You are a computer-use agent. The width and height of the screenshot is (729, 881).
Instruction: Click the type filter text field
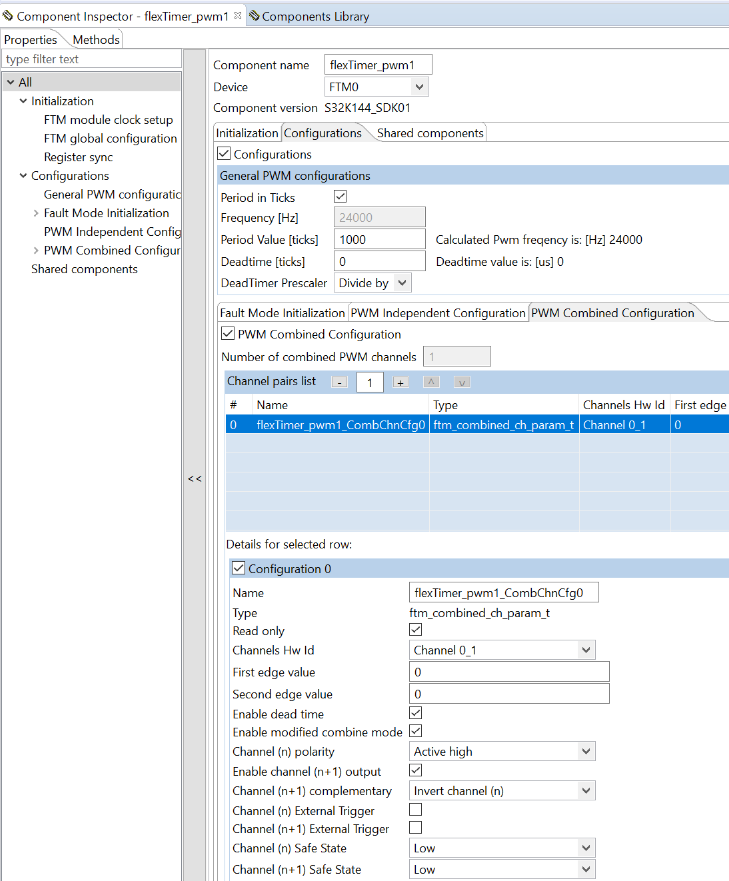(x=92, y=59)
